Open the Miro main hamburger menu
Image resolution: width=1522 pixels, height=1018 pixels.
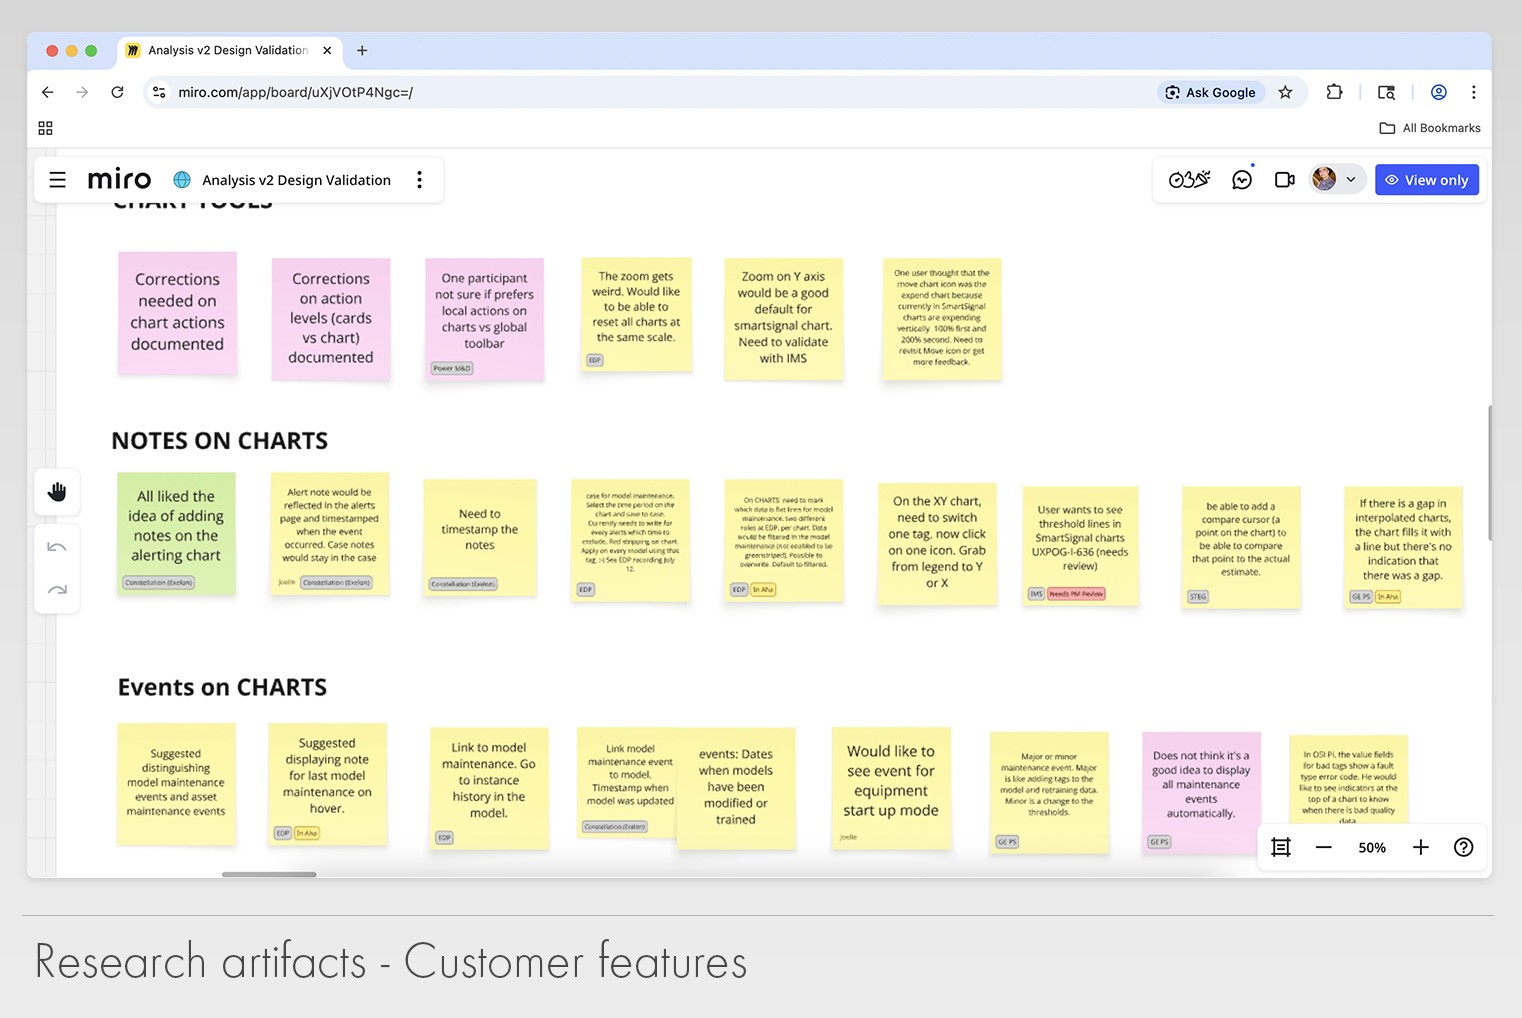click(58, 180)
